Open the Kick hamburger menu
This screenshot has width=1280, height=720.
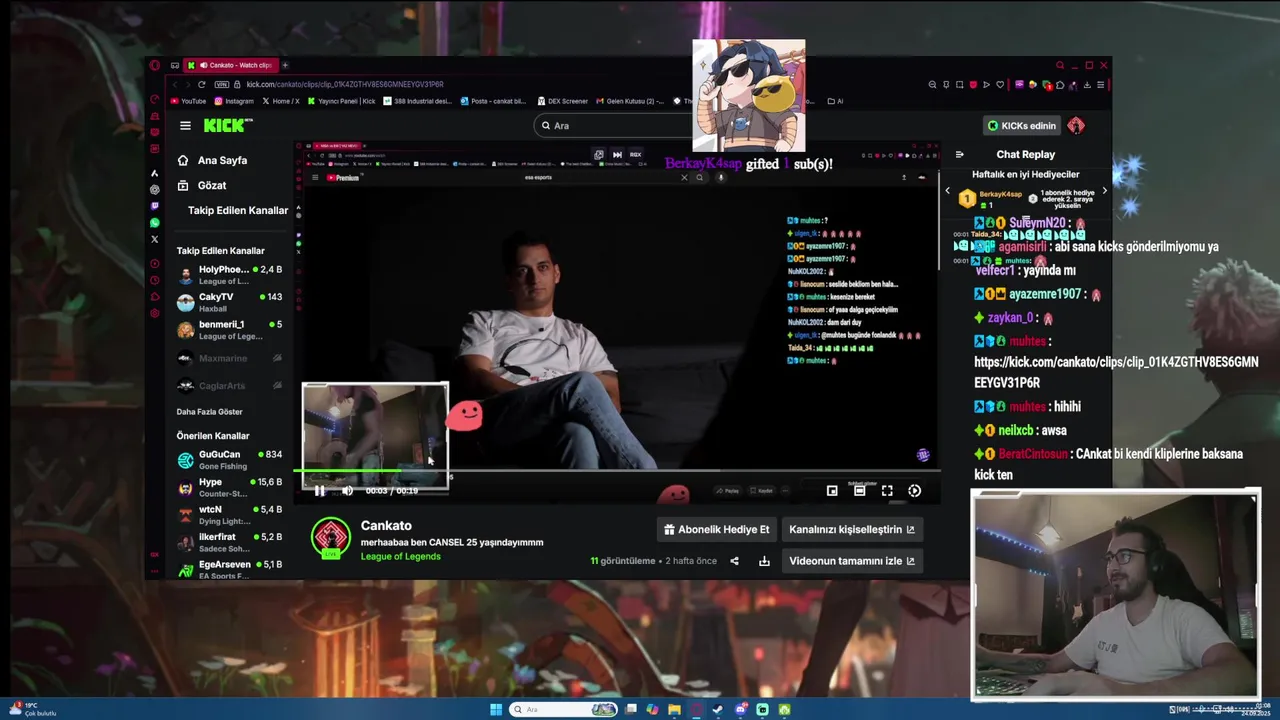click(x=185, y=125)
